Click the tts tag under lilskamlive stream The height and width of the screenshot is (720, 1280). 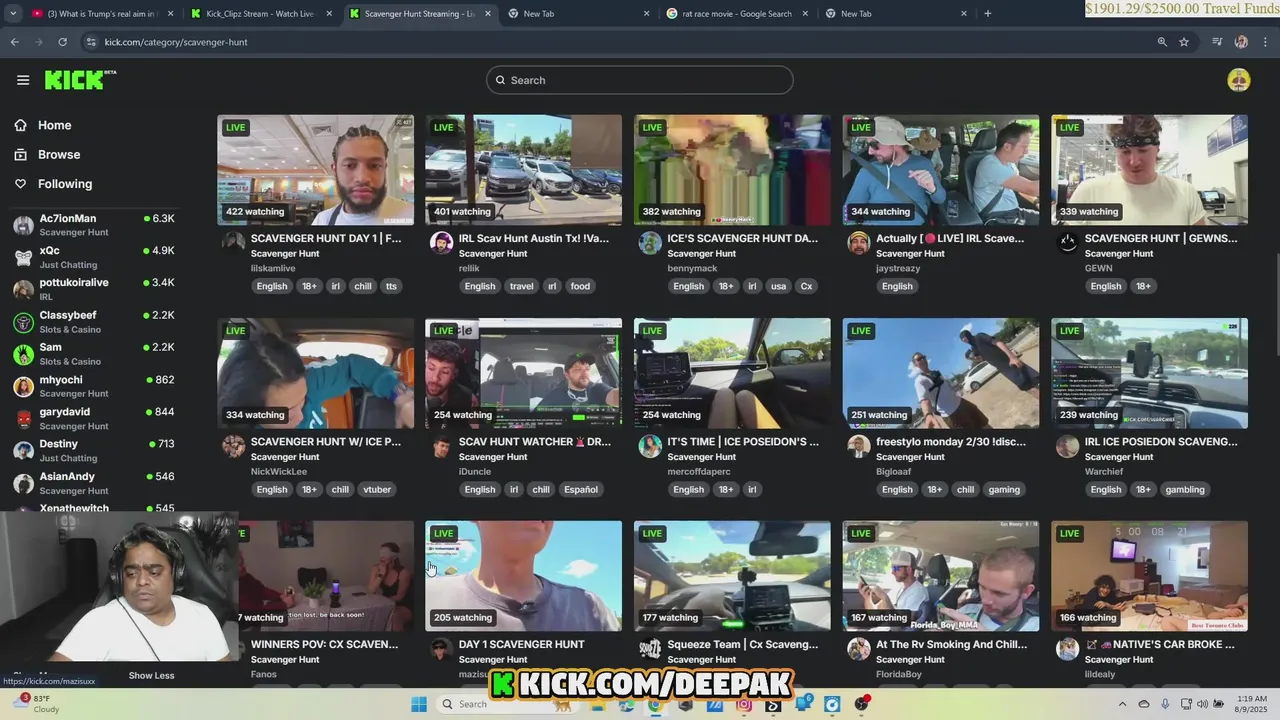click(391, 286)
